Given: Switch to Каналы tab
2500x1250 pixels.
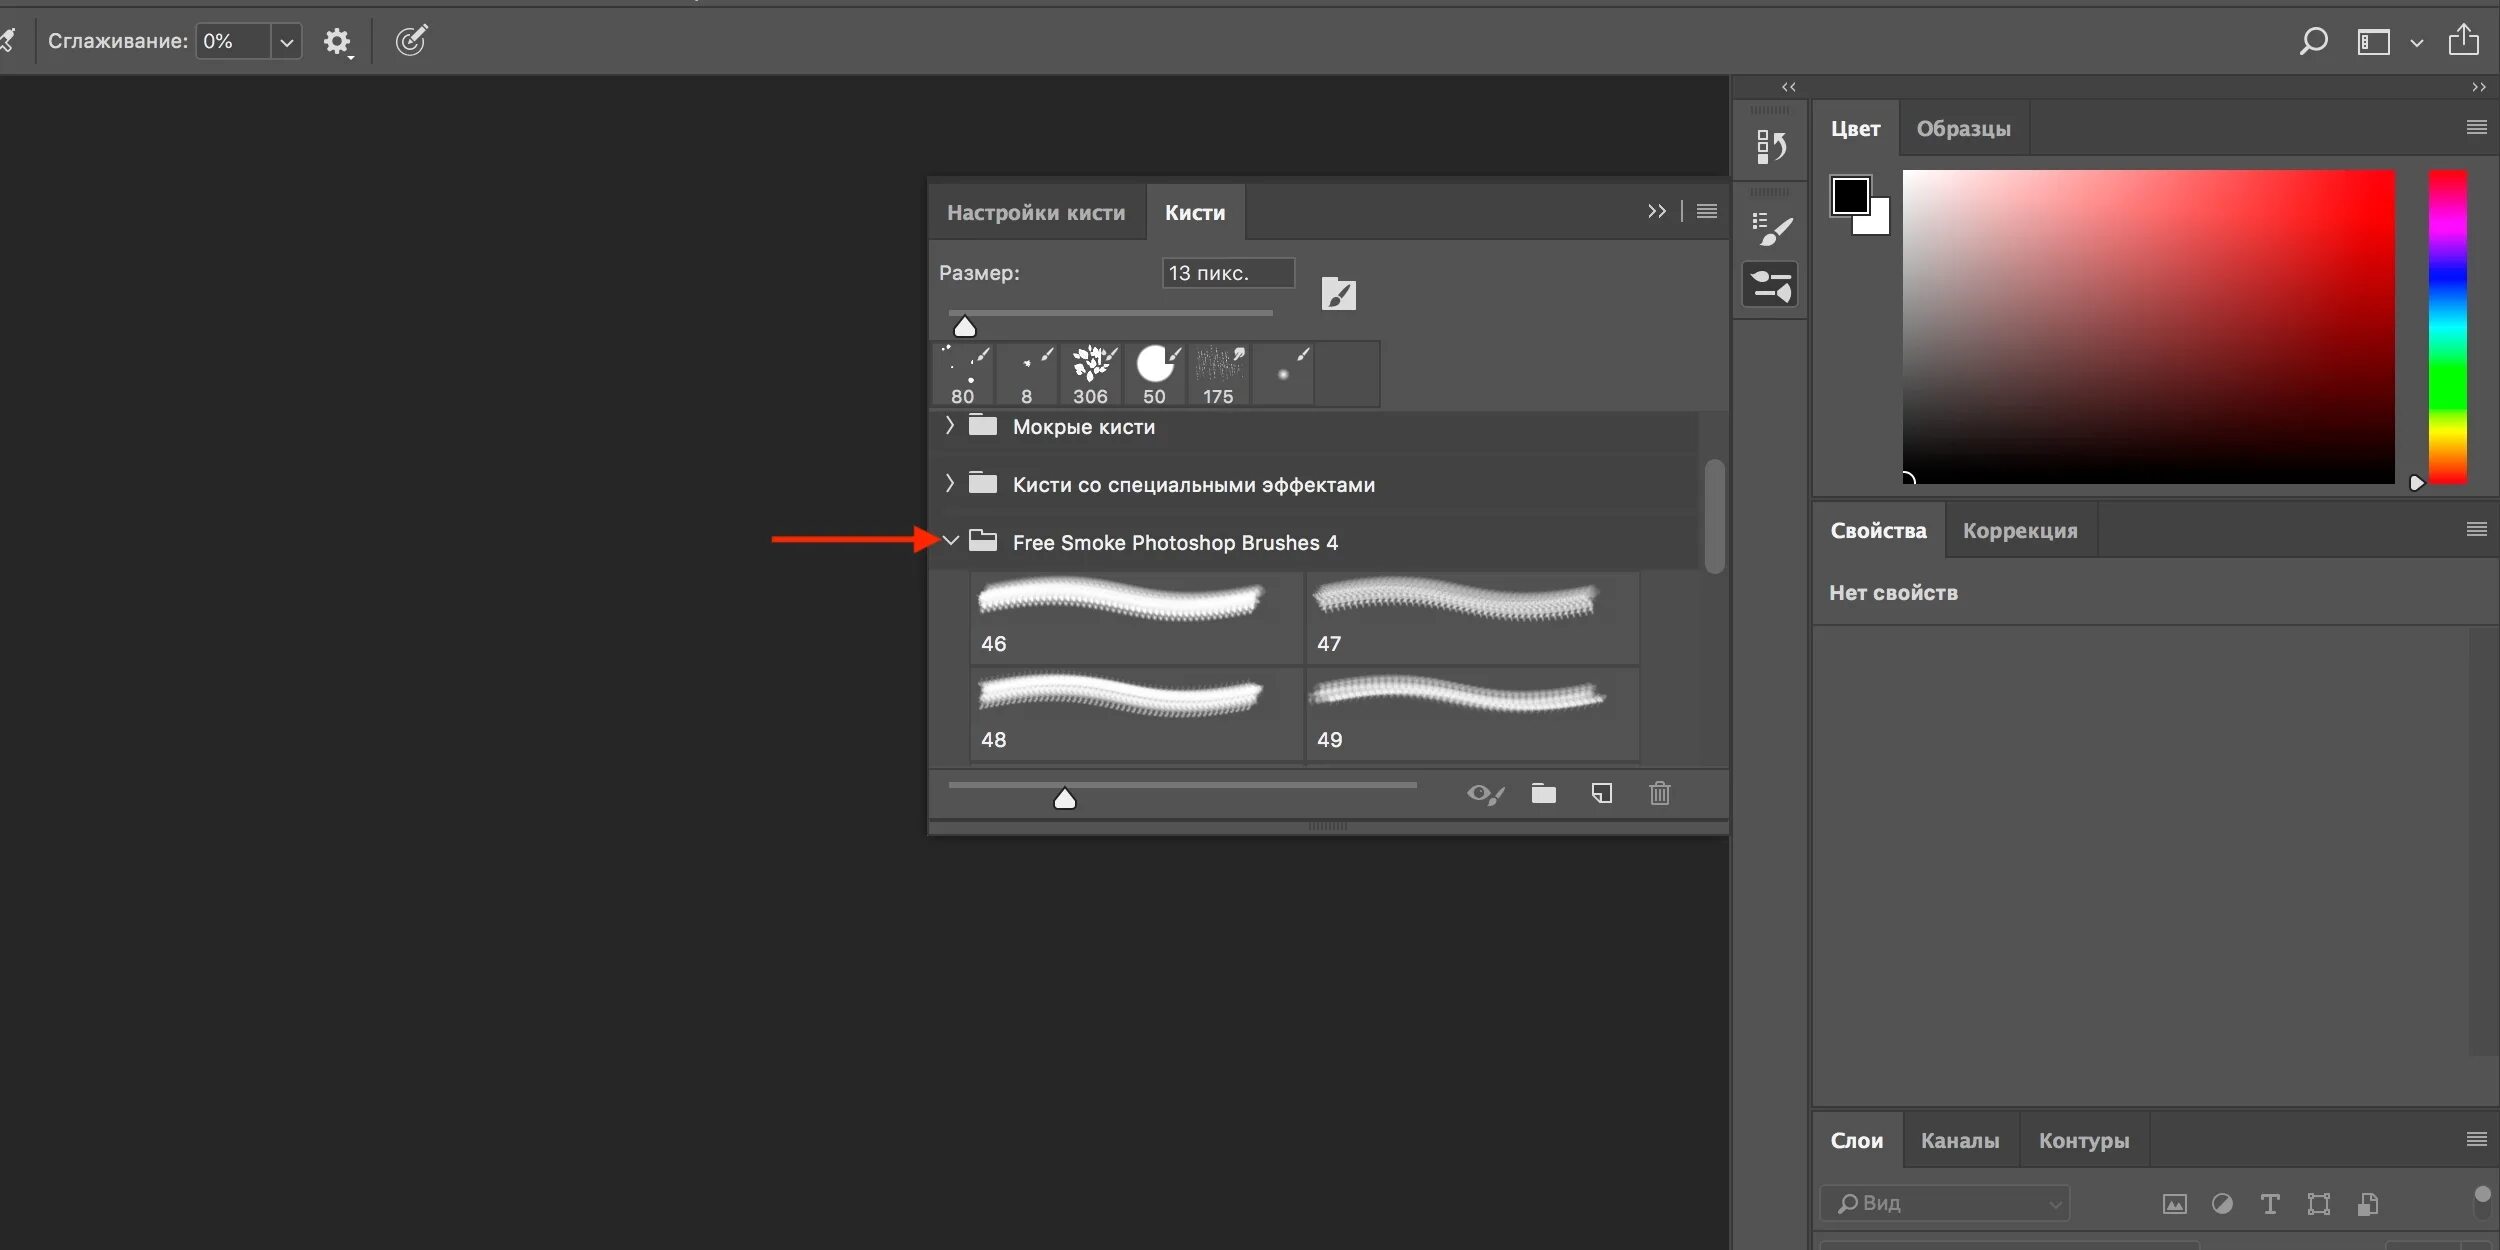Looking at the screenshot, I should click(1960, 1141).
